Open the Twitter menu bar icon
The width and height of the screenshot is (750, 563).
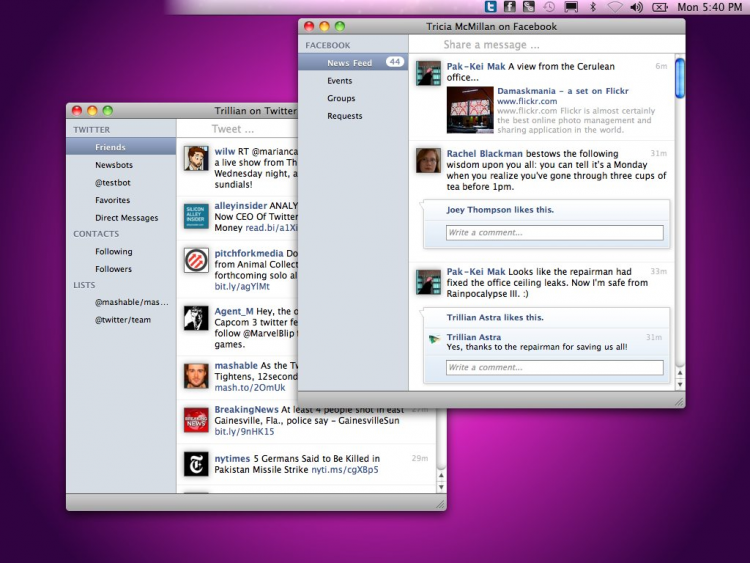coord(491,7)
